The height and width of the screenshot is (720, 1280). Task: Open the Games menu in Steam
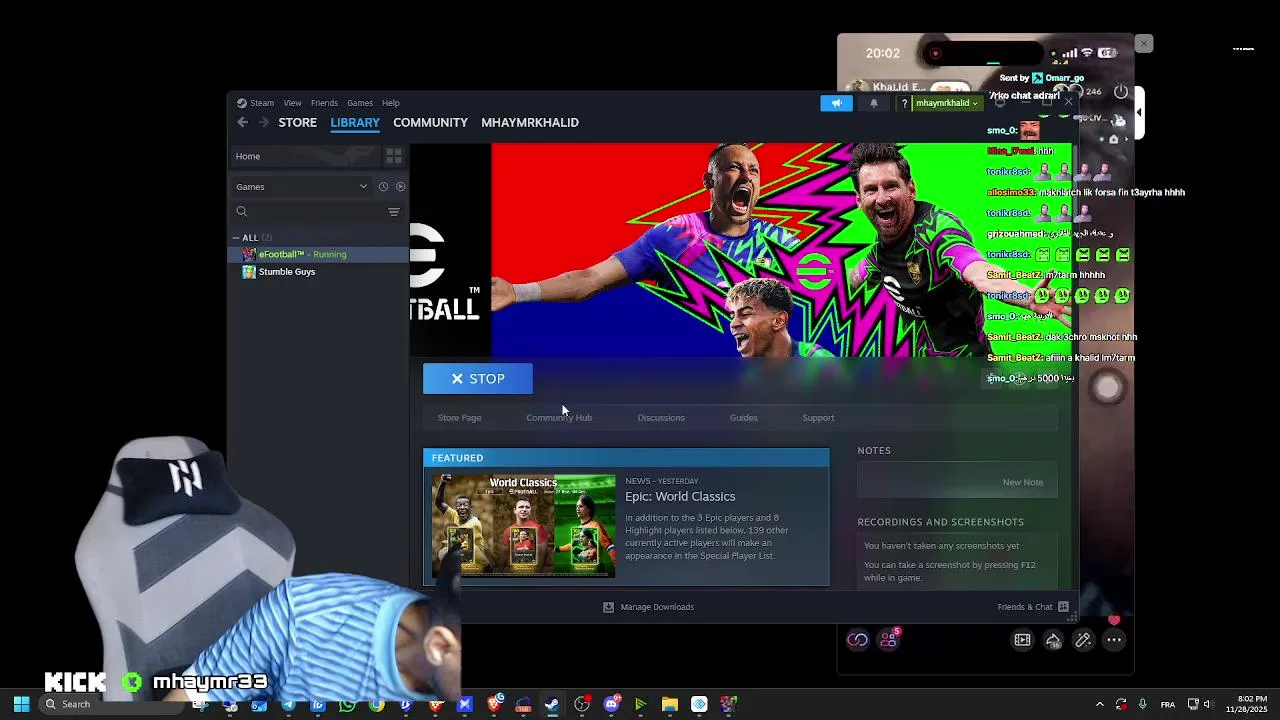pos(360,103)
